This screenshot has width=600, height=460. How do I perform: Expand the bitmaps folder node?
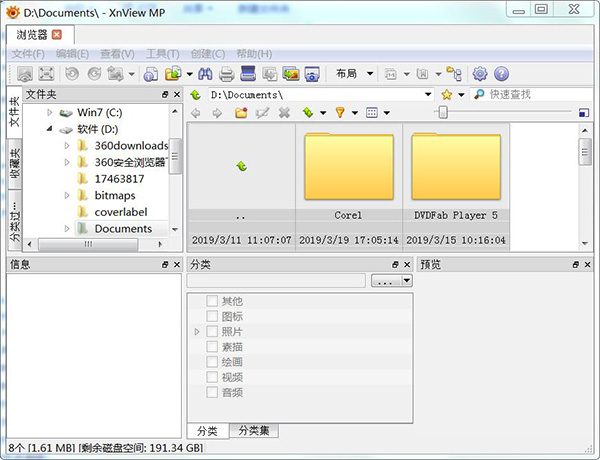pos(67,195)
